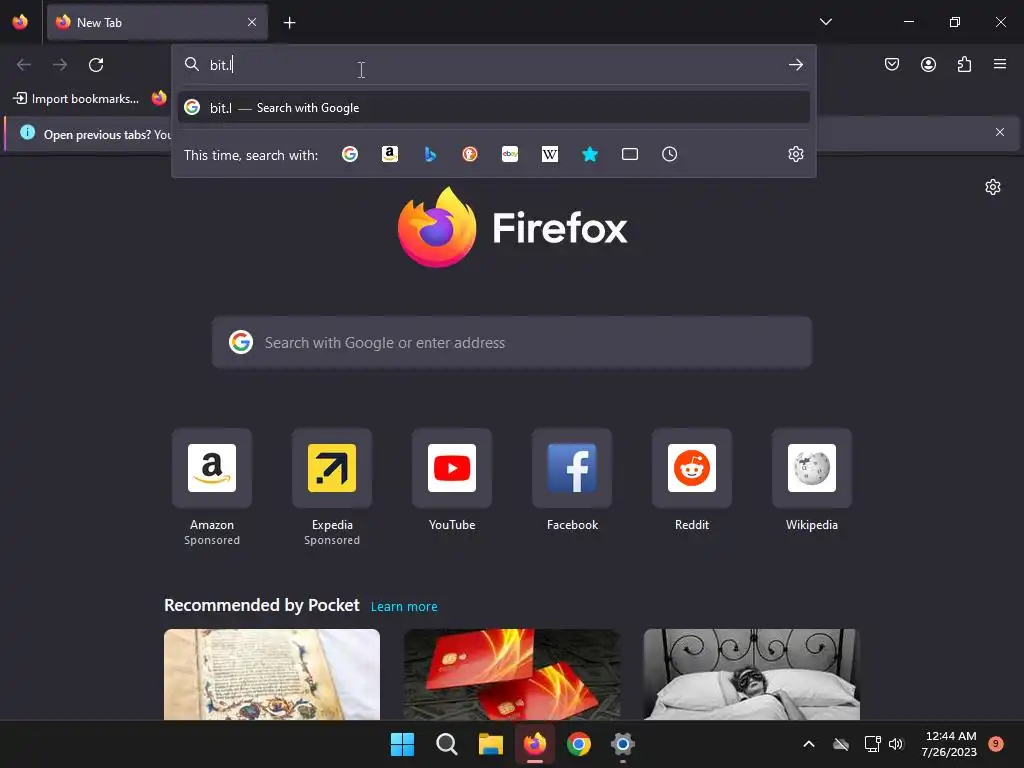1024x768 pixels.
Task: Select the New Tab tab
Action: [157, 22]
